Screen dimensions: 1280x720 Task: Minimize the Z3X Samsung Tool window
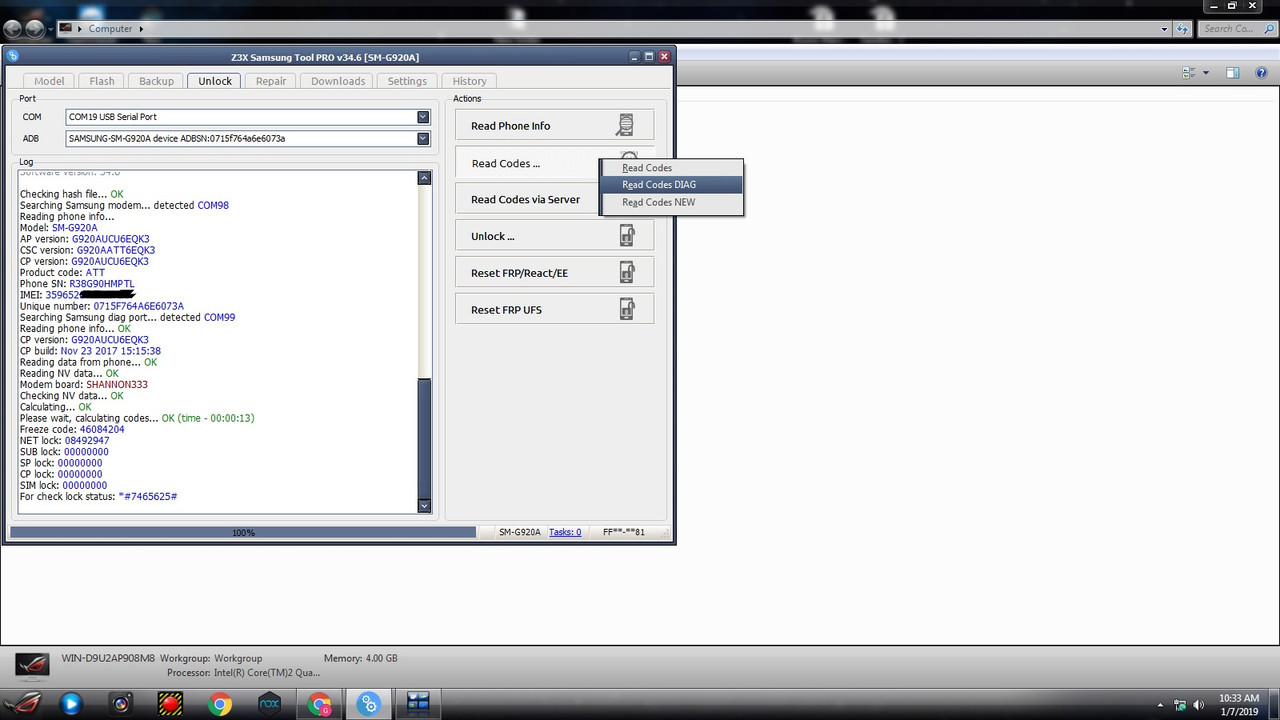coord(634,56)
